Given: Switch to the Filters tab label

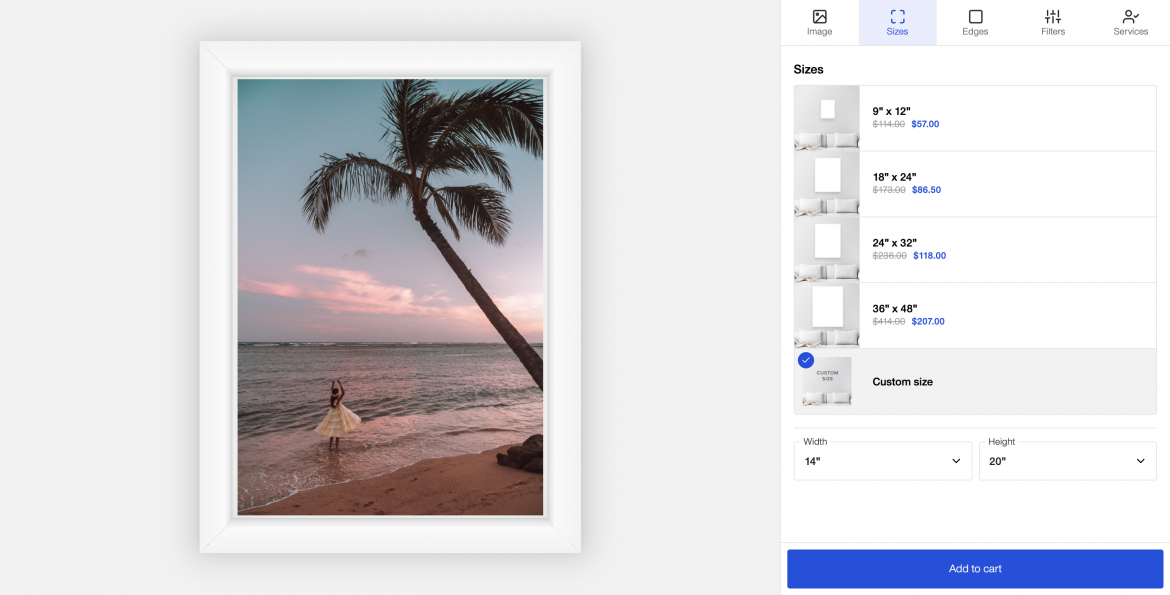Looking at the screenshot, I should coord(1053,32).
